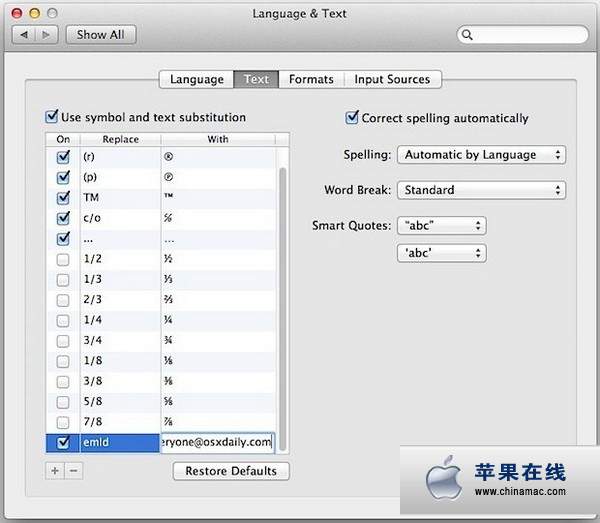Screen dimensions: 600x523
Task: Disable Correct spelling automatically checkbox
Action: [x=352, y=118]
